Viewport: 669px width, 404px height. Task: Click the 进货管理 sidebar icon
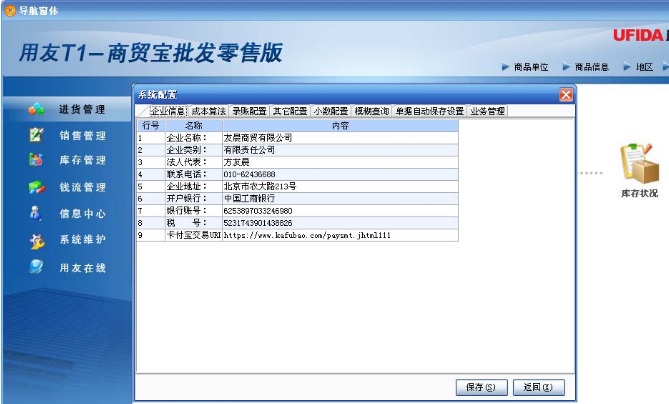click(x=36, y=109)
